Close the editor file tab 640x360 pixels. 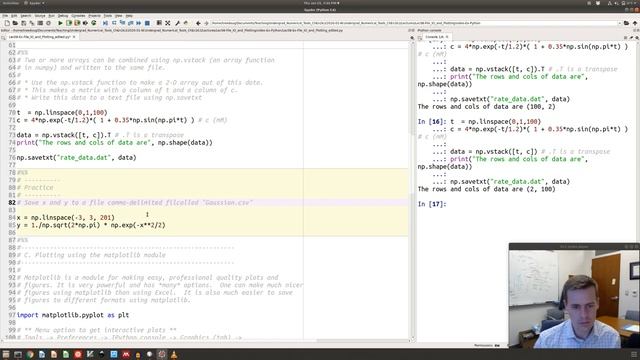[74, 37]
